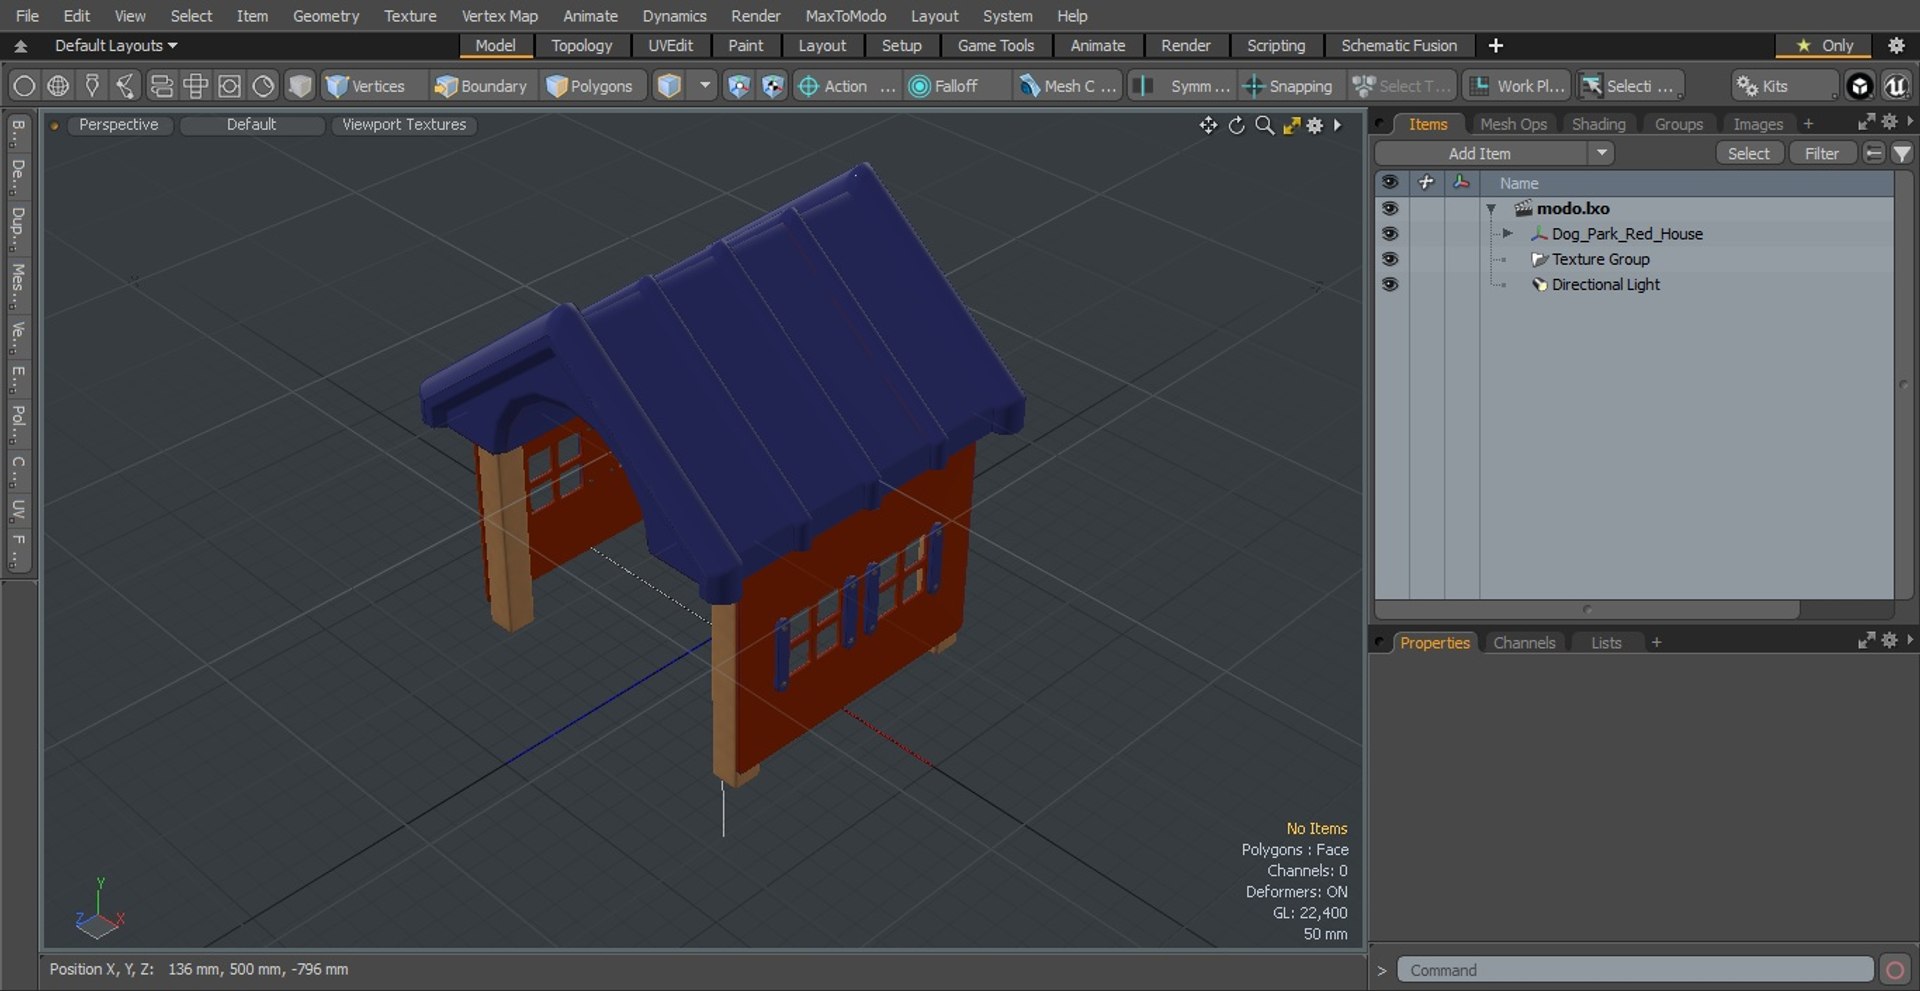The width and height of the screenshot is (1920, 991).
Task: Toggle visibility of Texture Group
Action: 1390,259
